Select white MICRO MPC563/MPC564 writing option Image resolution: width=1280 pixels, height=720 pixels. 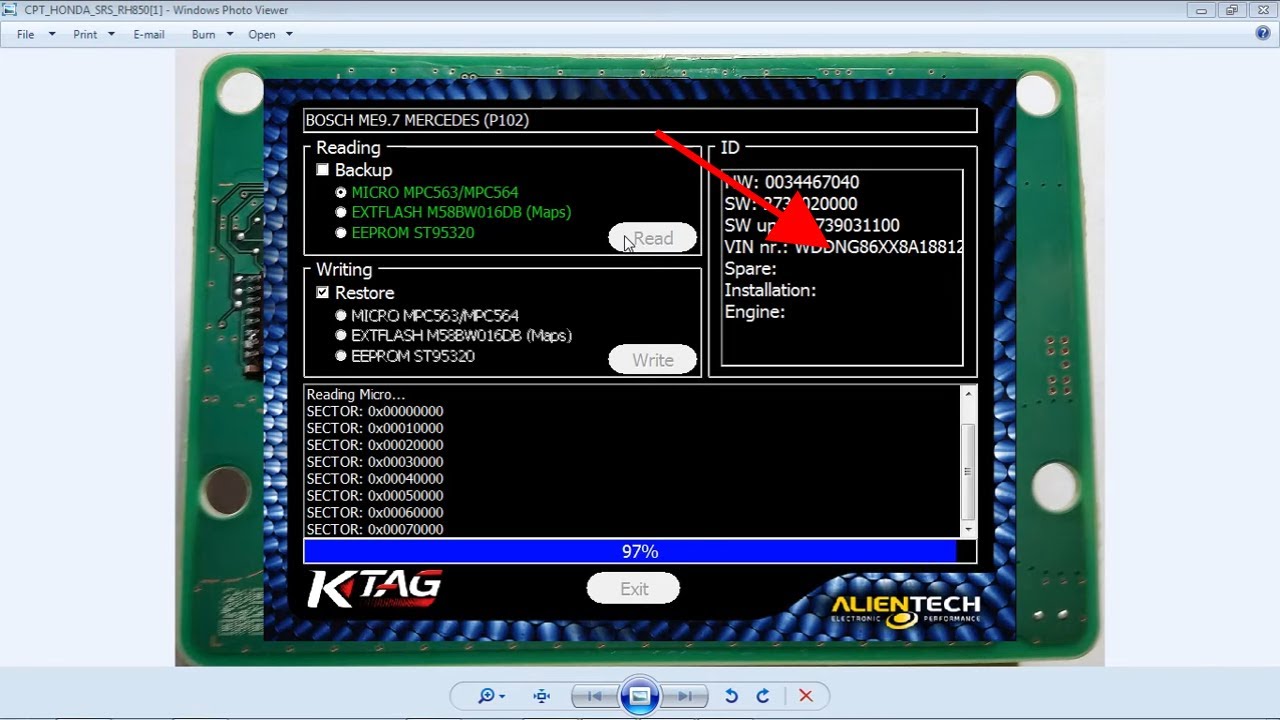click(341, 316)
